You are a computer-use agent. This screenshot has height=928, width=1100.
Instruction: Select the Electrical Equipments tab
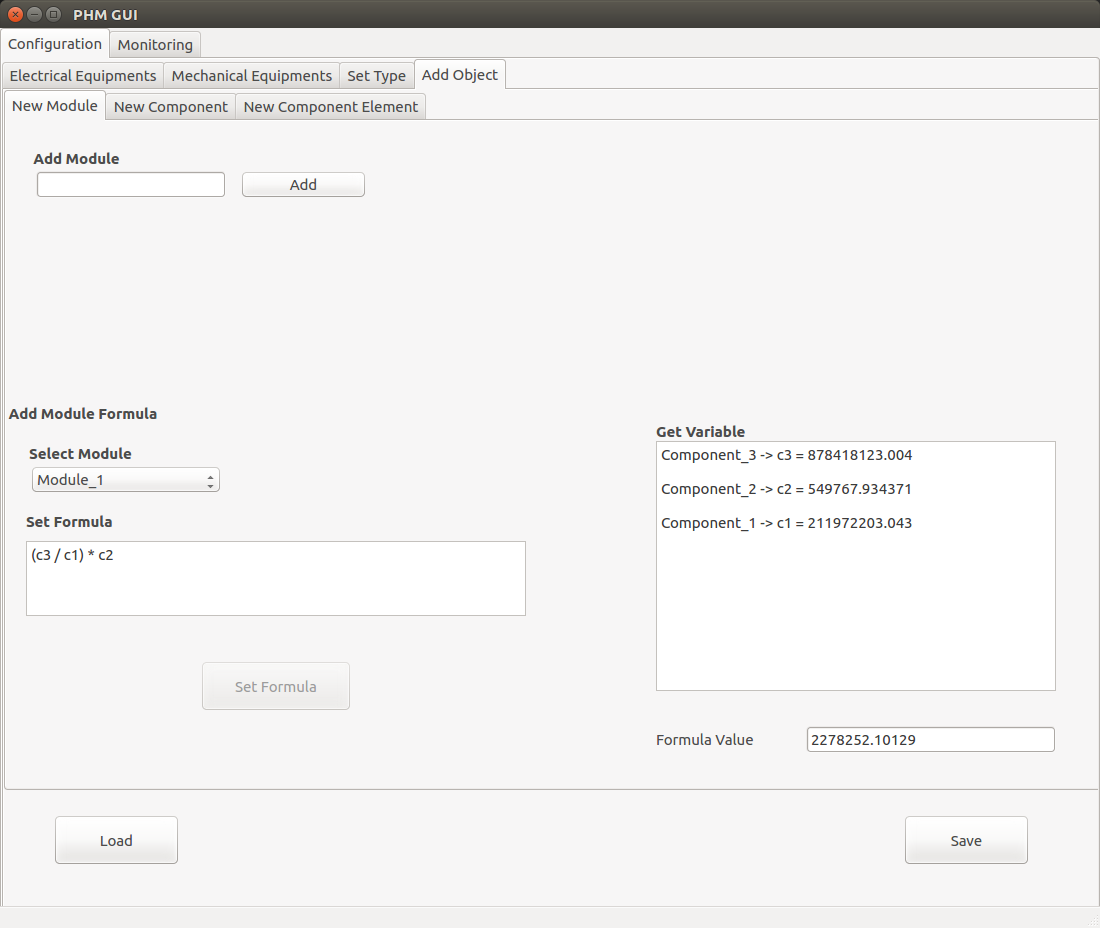83,75
